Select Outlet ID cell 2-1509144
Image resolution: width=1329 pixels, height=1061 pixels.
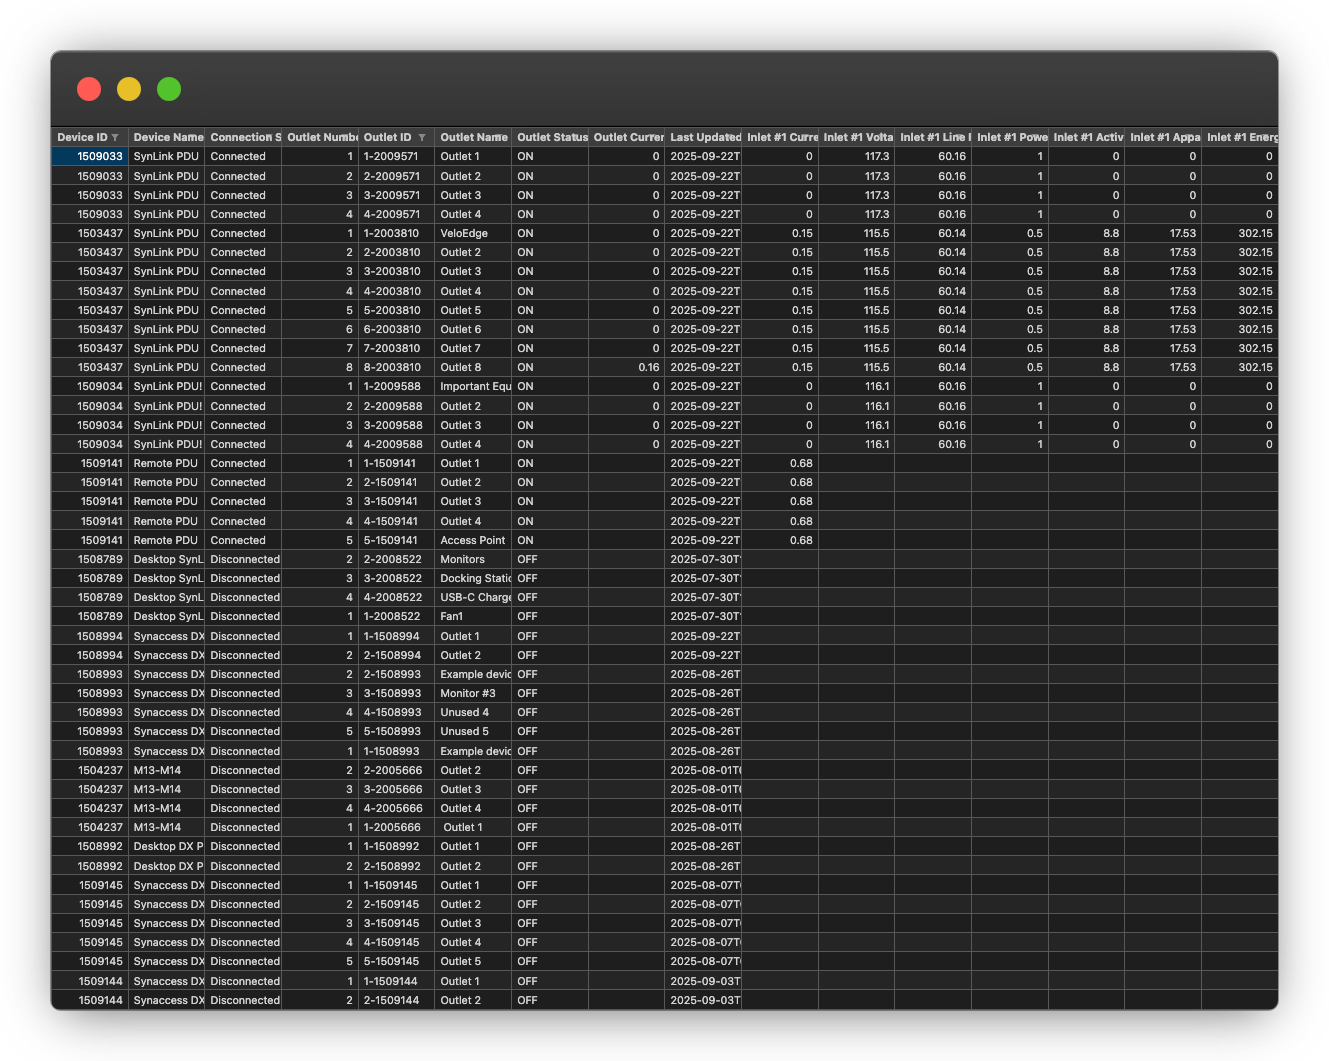396,1000
